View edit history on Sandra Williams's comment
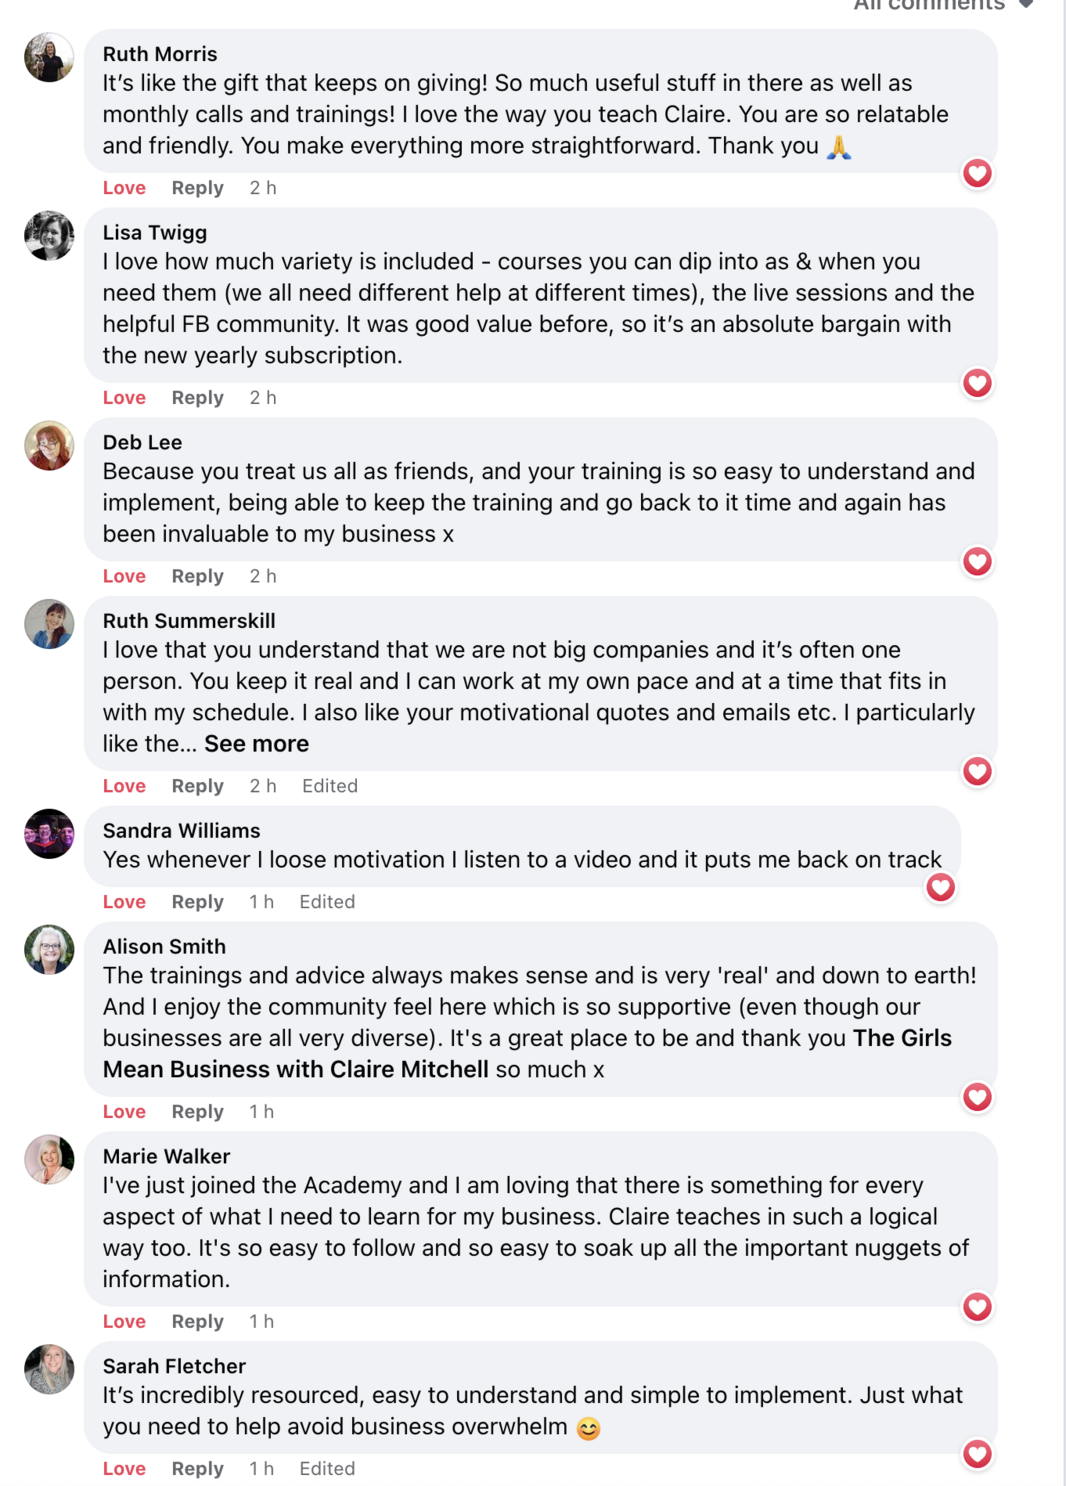1066x1486 pixels. coord(327,902)
